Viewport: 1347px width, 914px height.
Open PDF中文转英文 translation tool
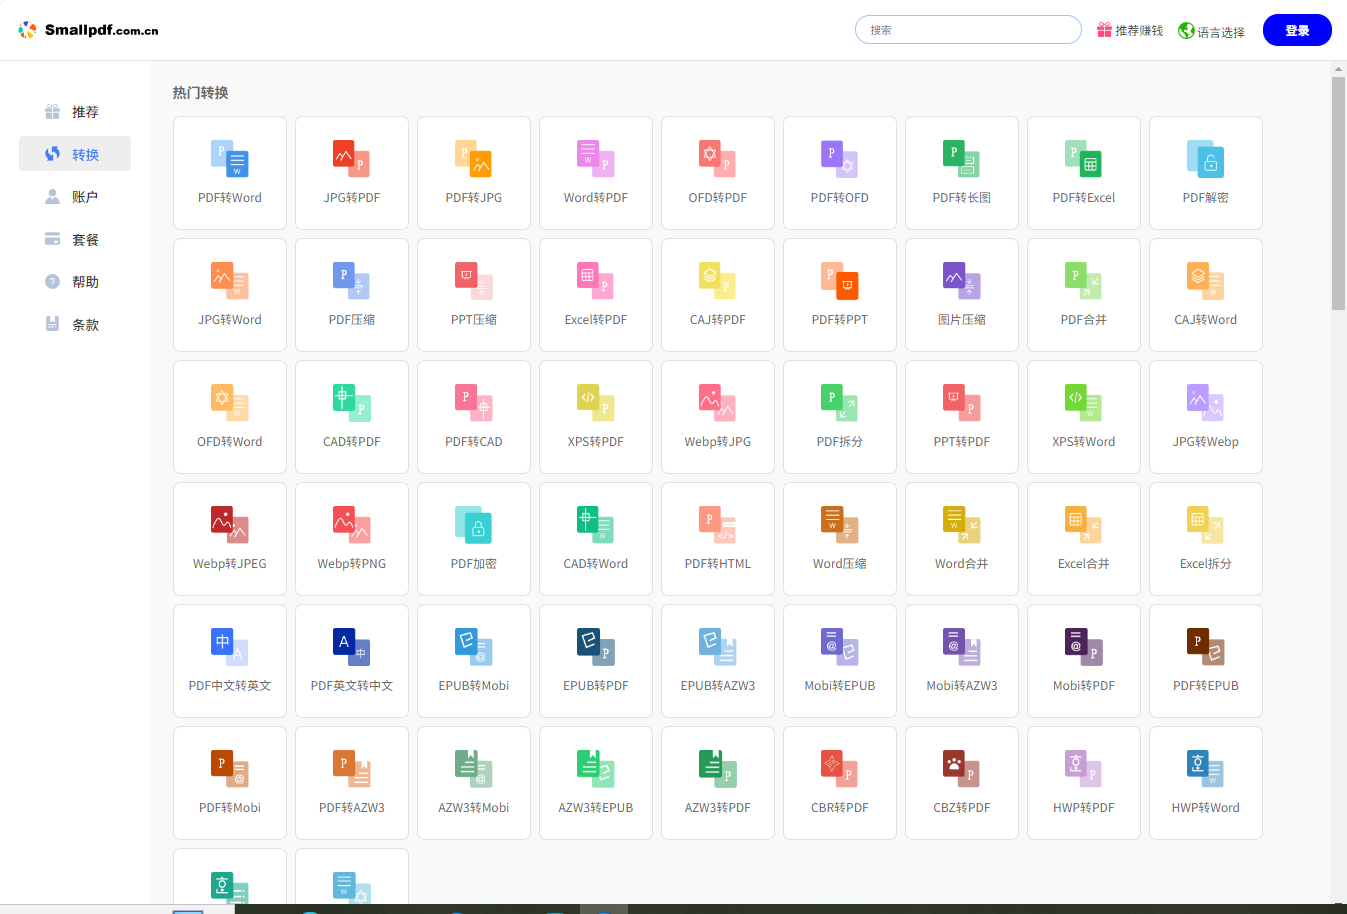[230, 660]
